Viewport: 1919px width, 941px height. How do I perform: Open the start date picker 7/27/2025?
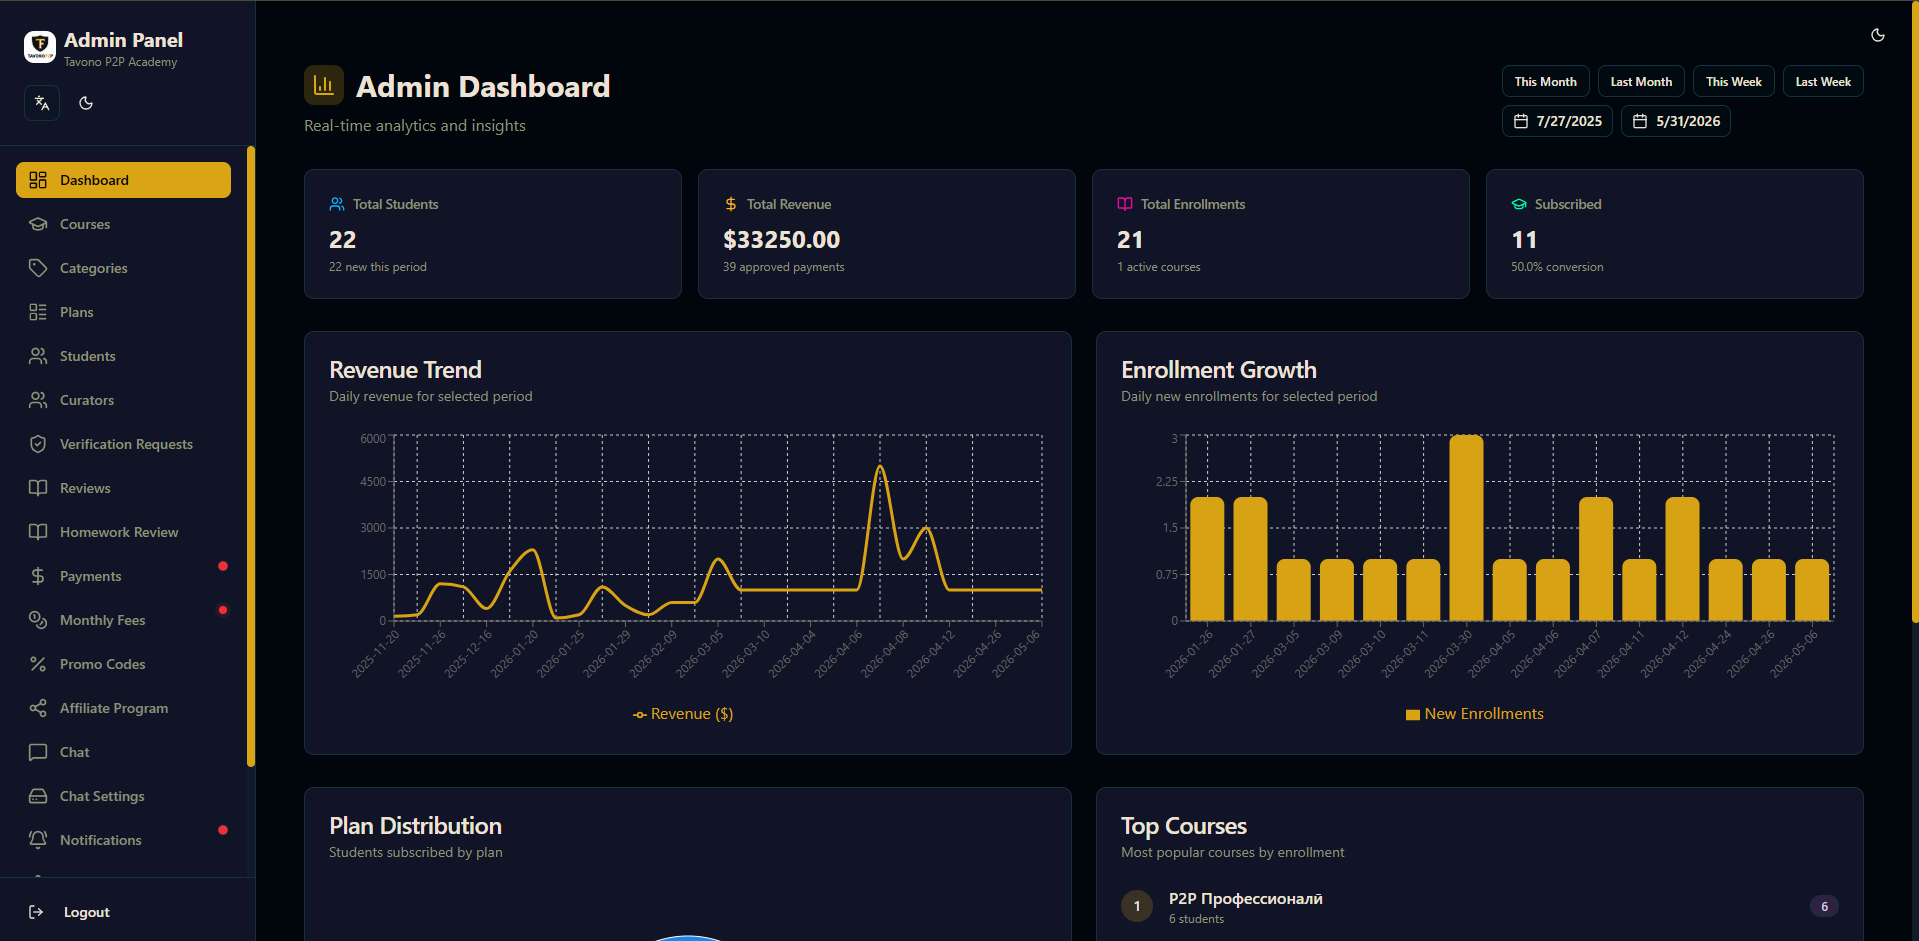click(1557, 121)
